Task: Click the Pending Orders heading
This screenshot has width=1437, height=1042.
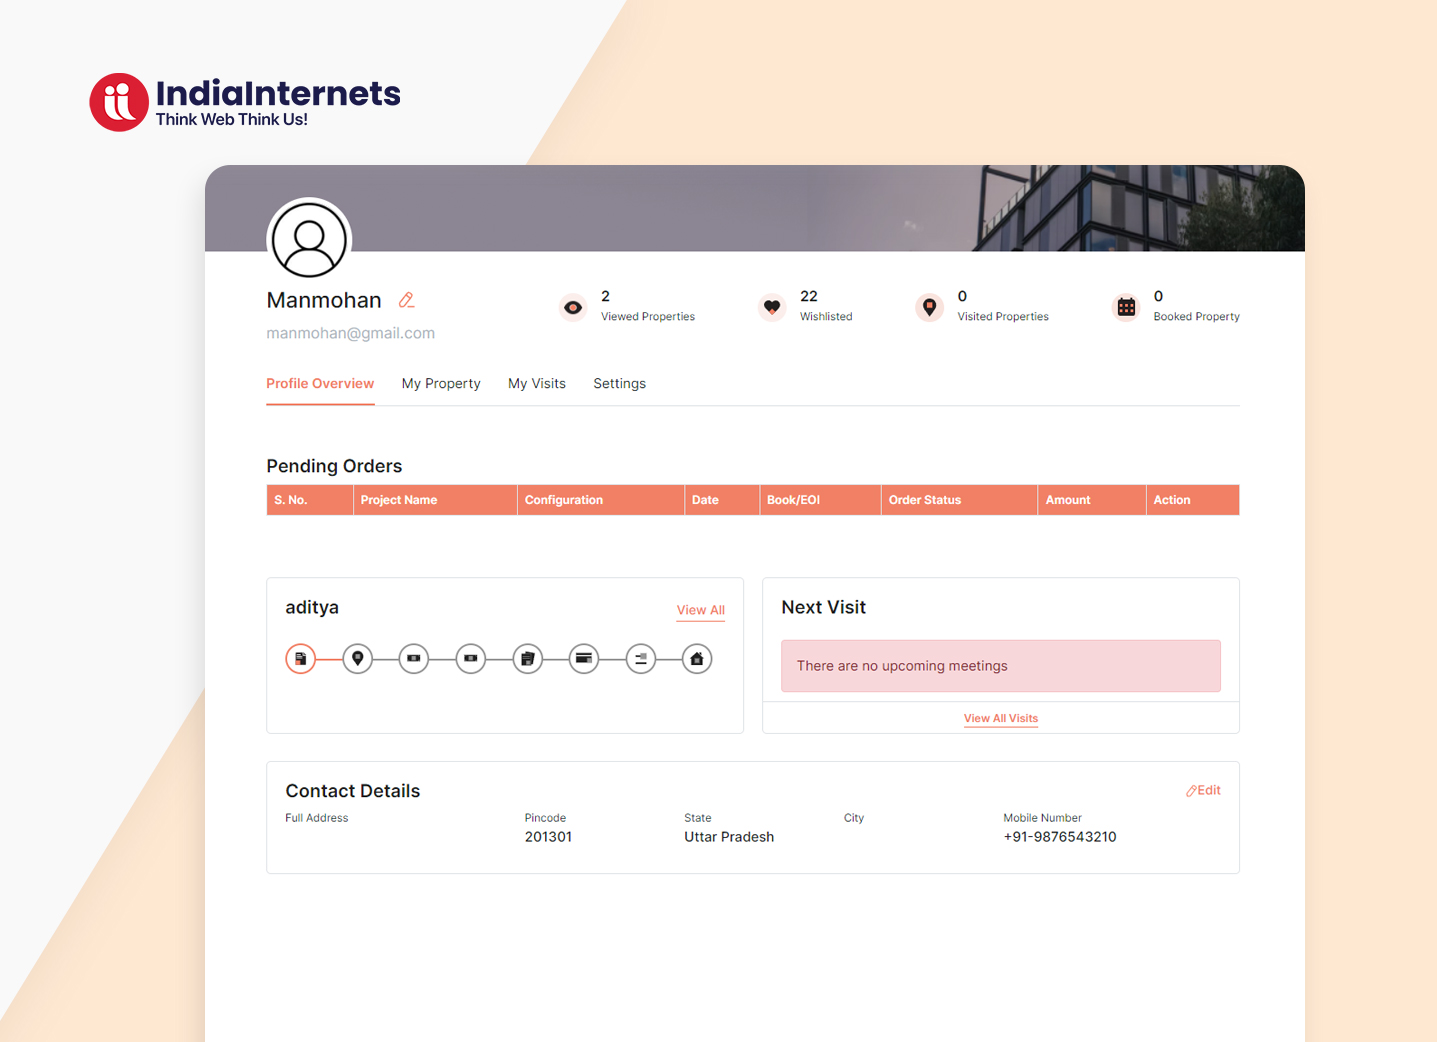Action: tap(334, 466)
